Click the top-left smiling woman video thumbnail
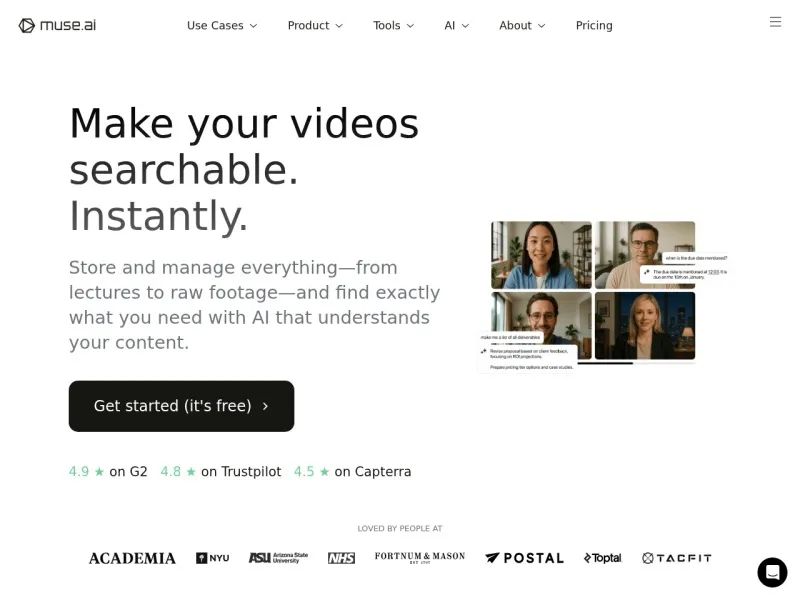The width and height of the screenshot is (800, 600). pyautogui.click(x=541, y=255)
